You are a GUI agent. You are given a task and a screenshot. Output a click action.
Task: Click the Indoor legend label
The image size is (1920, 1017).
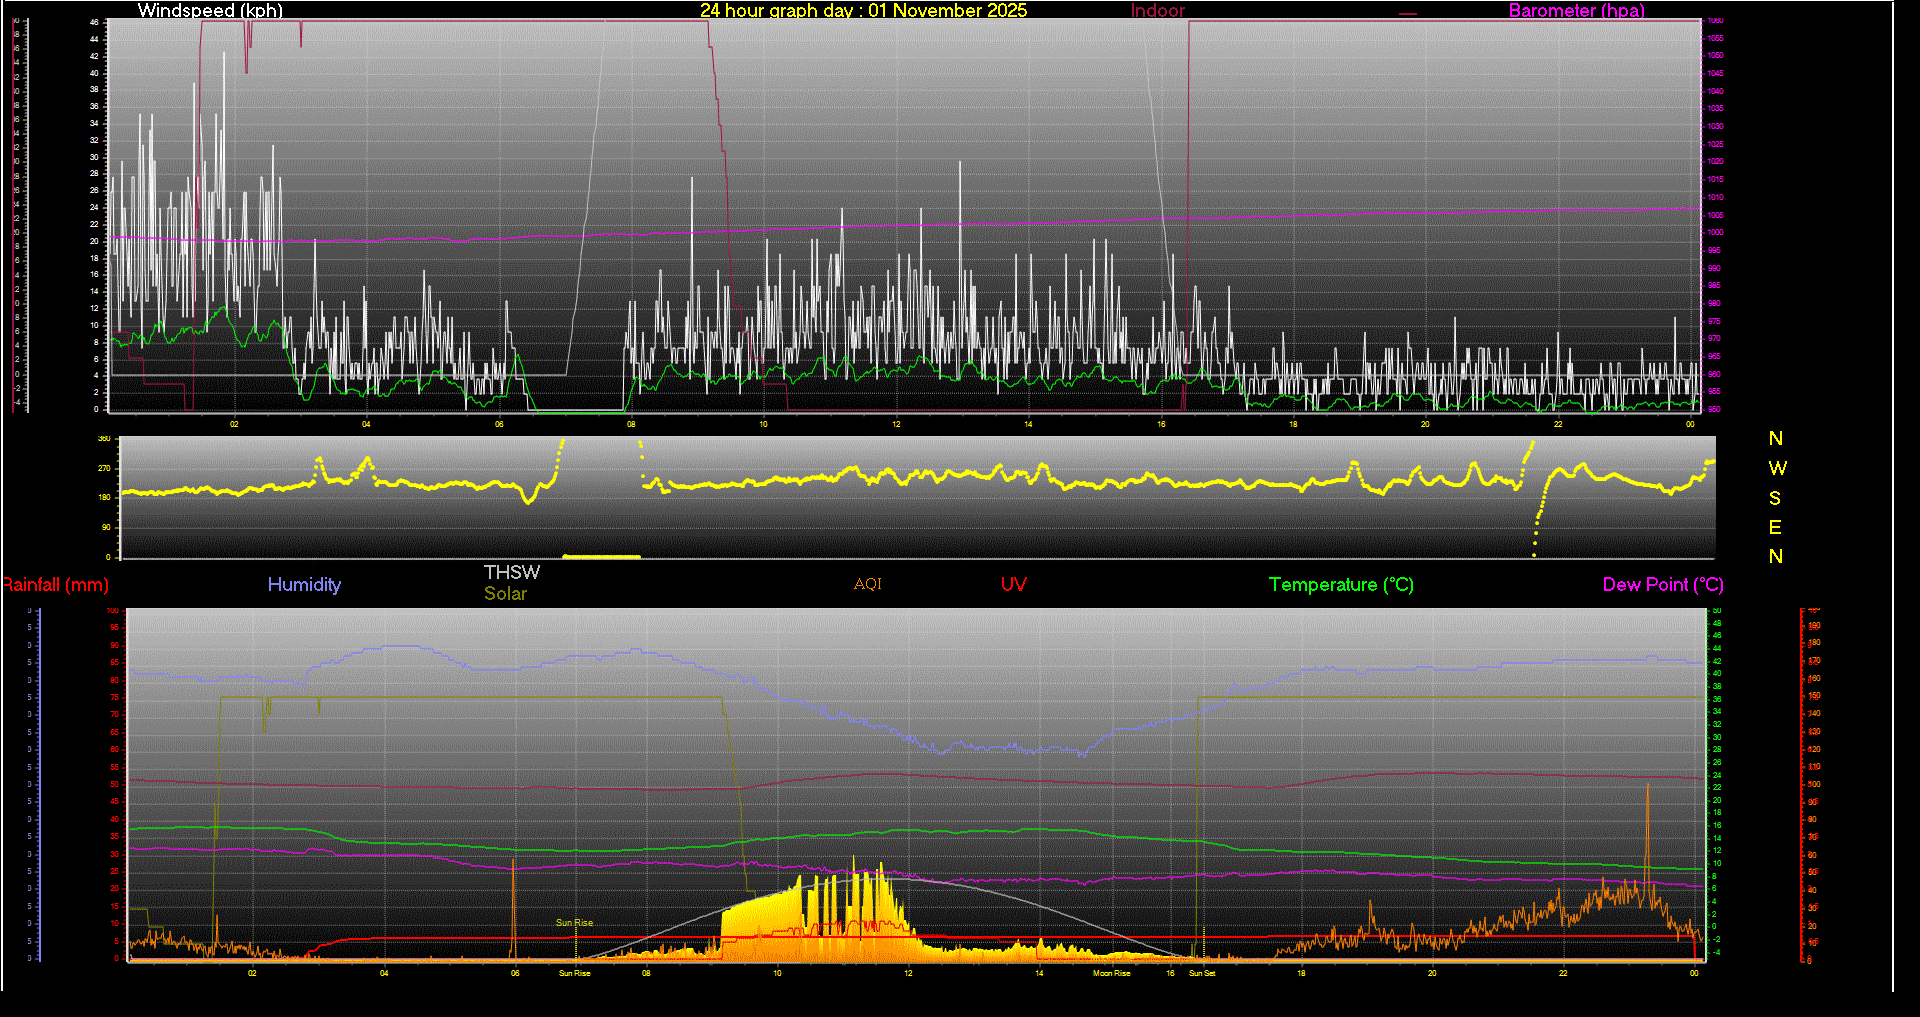1157,11
